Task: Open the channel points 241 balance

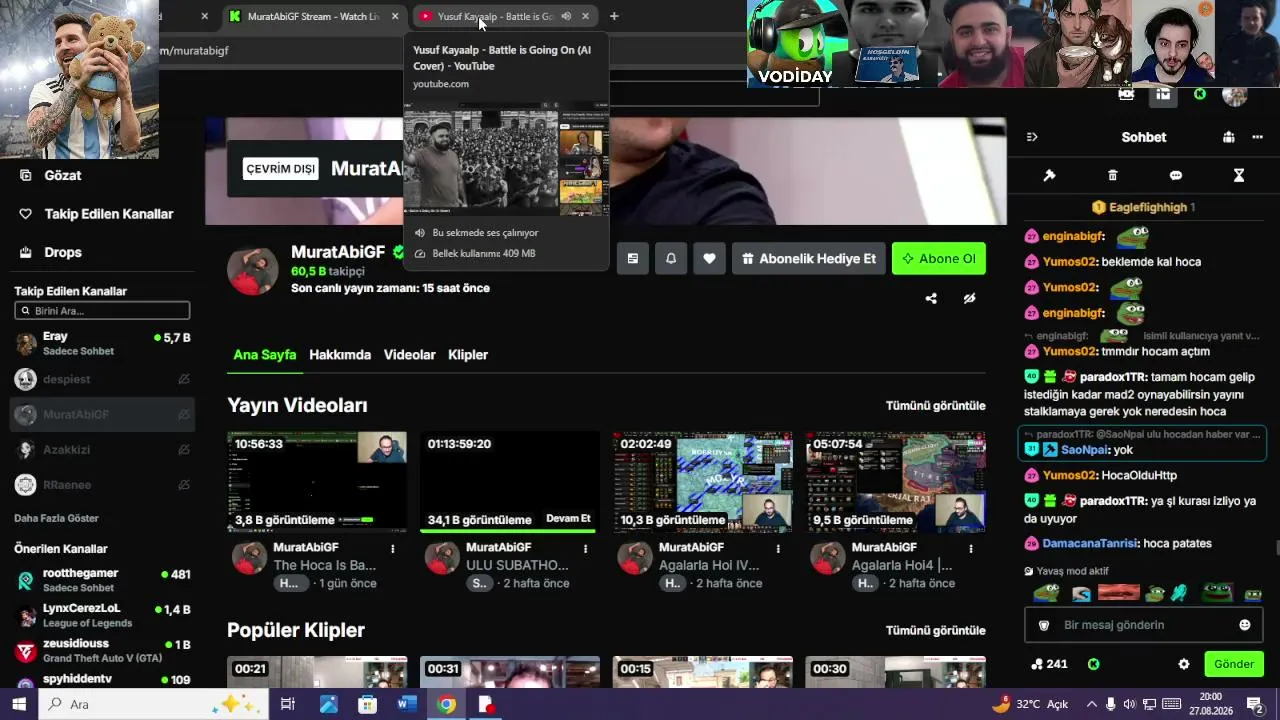Action: pos(1049,664)
